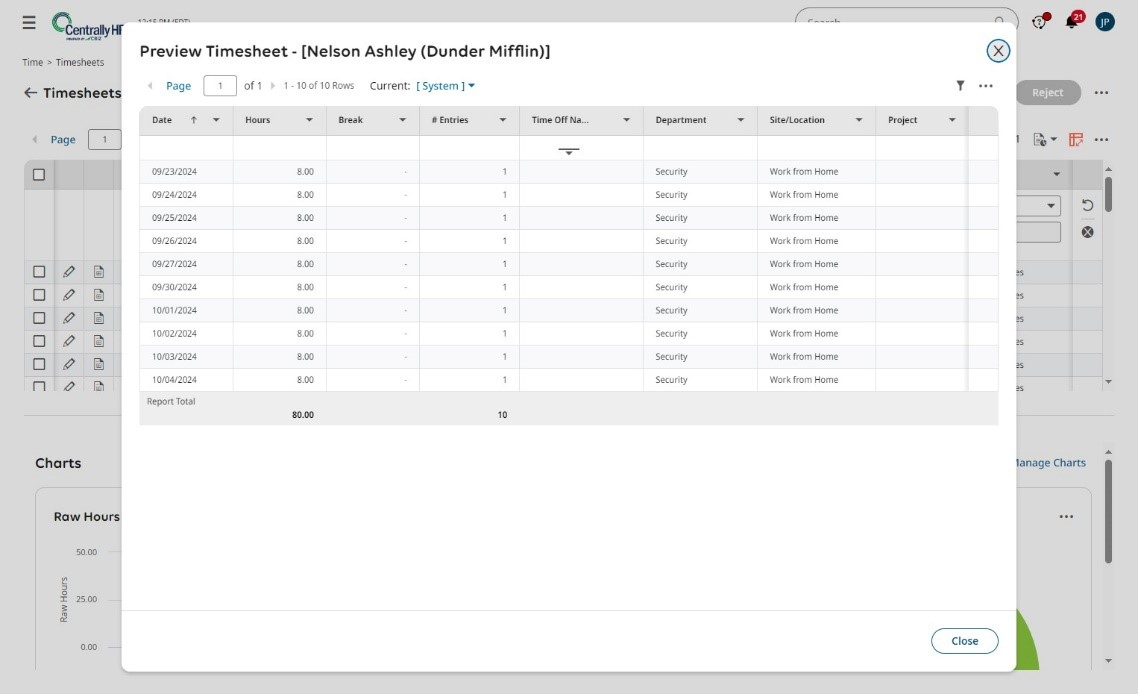Open # Entries column dropdown menu
The height and width of the screenshot is (694, 1138).
pos(502,120)
